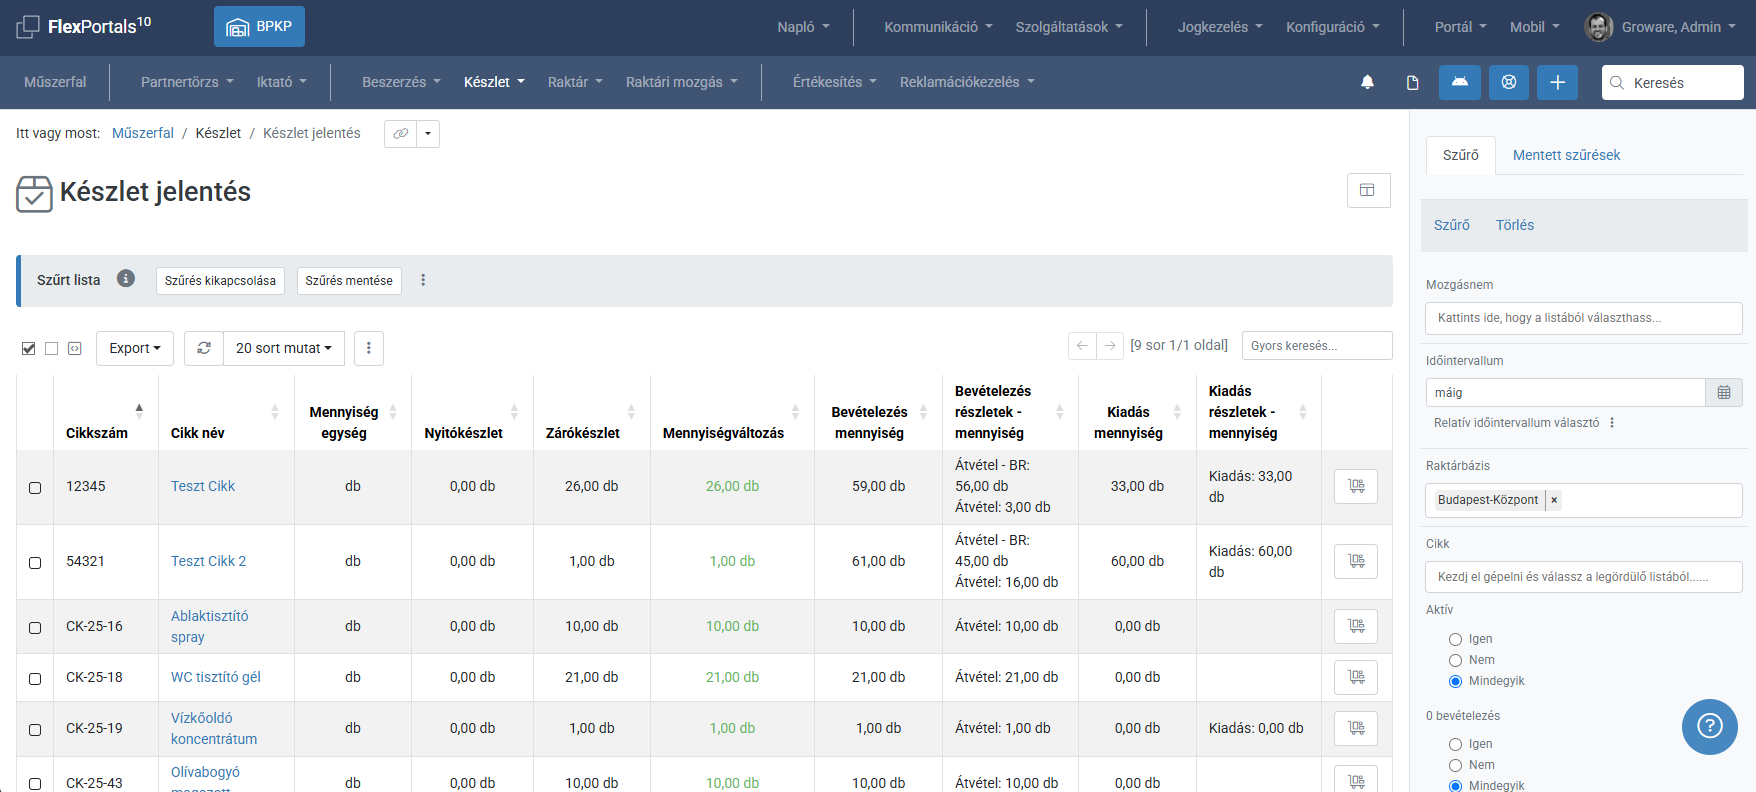Click the blue plus add button
The height and width of the screenshot is (792, 1756).
coord(1558,82)
